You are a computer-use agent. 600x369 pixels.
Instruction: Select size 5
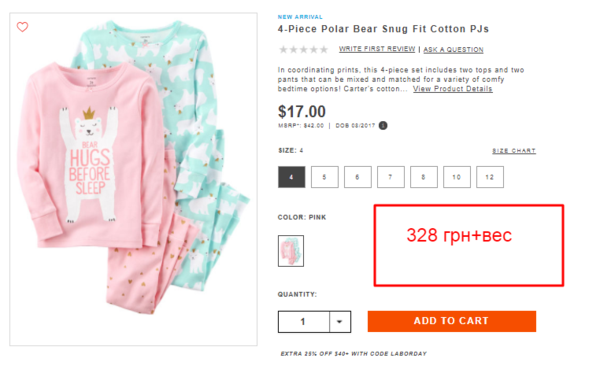[x=324, y=177]
